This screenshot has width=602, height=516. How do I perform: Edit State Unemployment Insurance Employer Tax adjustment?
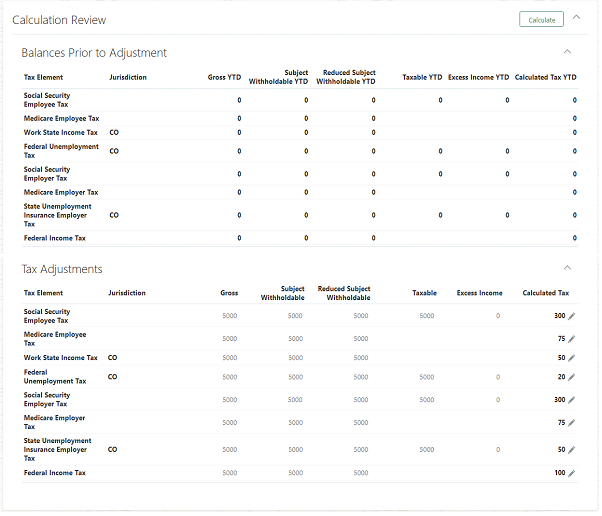point(572,450)
